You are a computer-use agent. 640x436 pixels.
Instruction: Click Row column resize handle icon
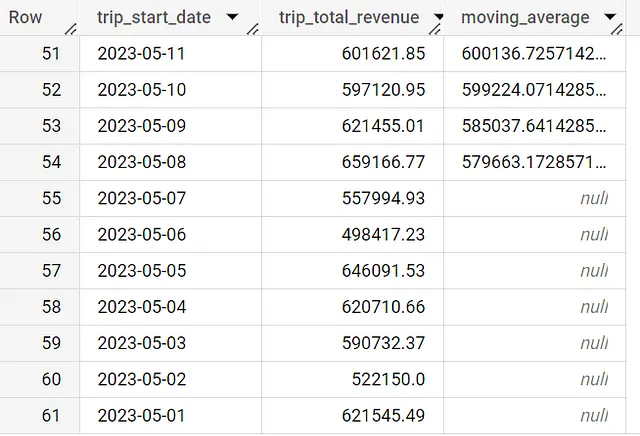pos(71,29)
